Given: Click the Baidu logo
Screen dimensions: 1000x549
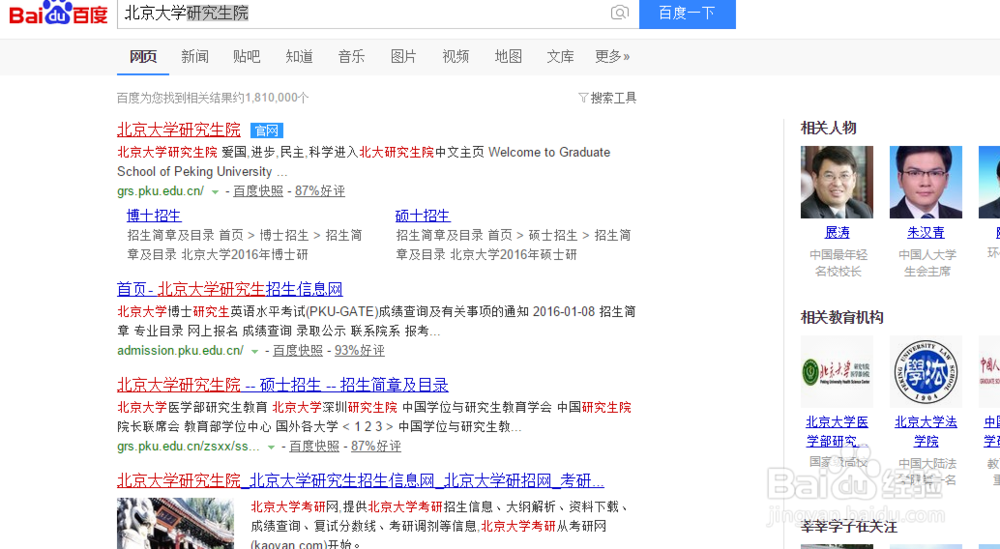Looking at the screenshot, I should point(58,13).
